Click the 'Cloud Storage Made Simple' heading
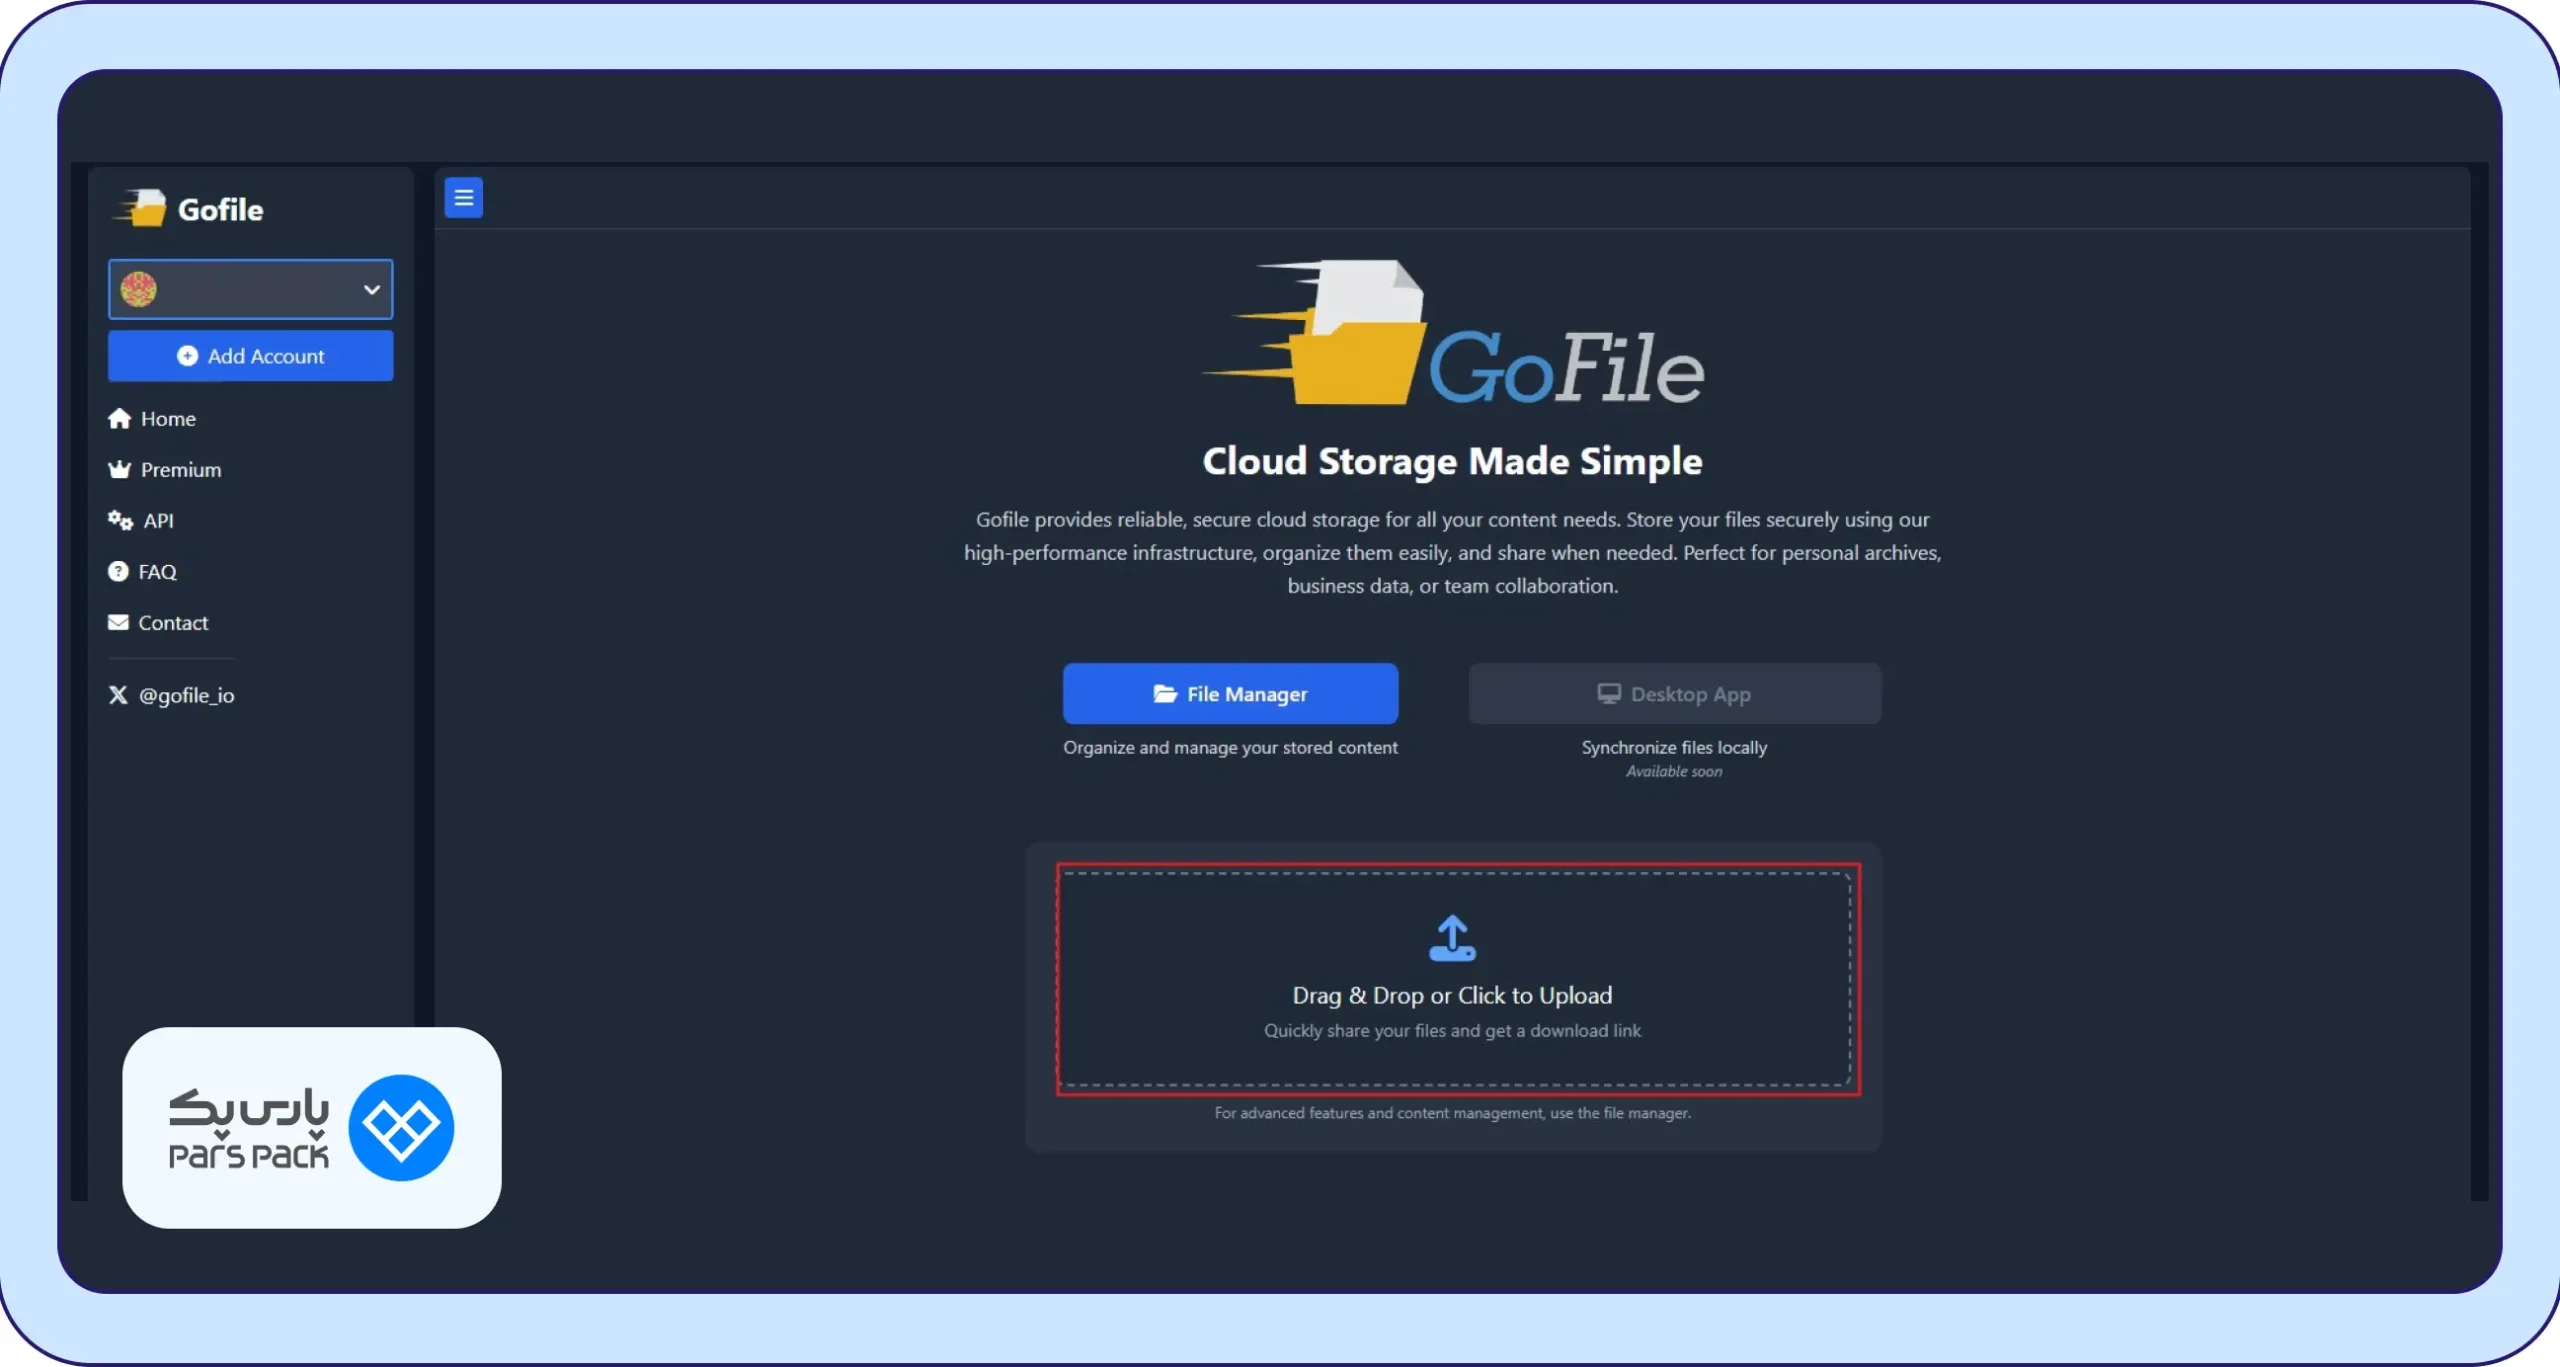 (1452, 461)
